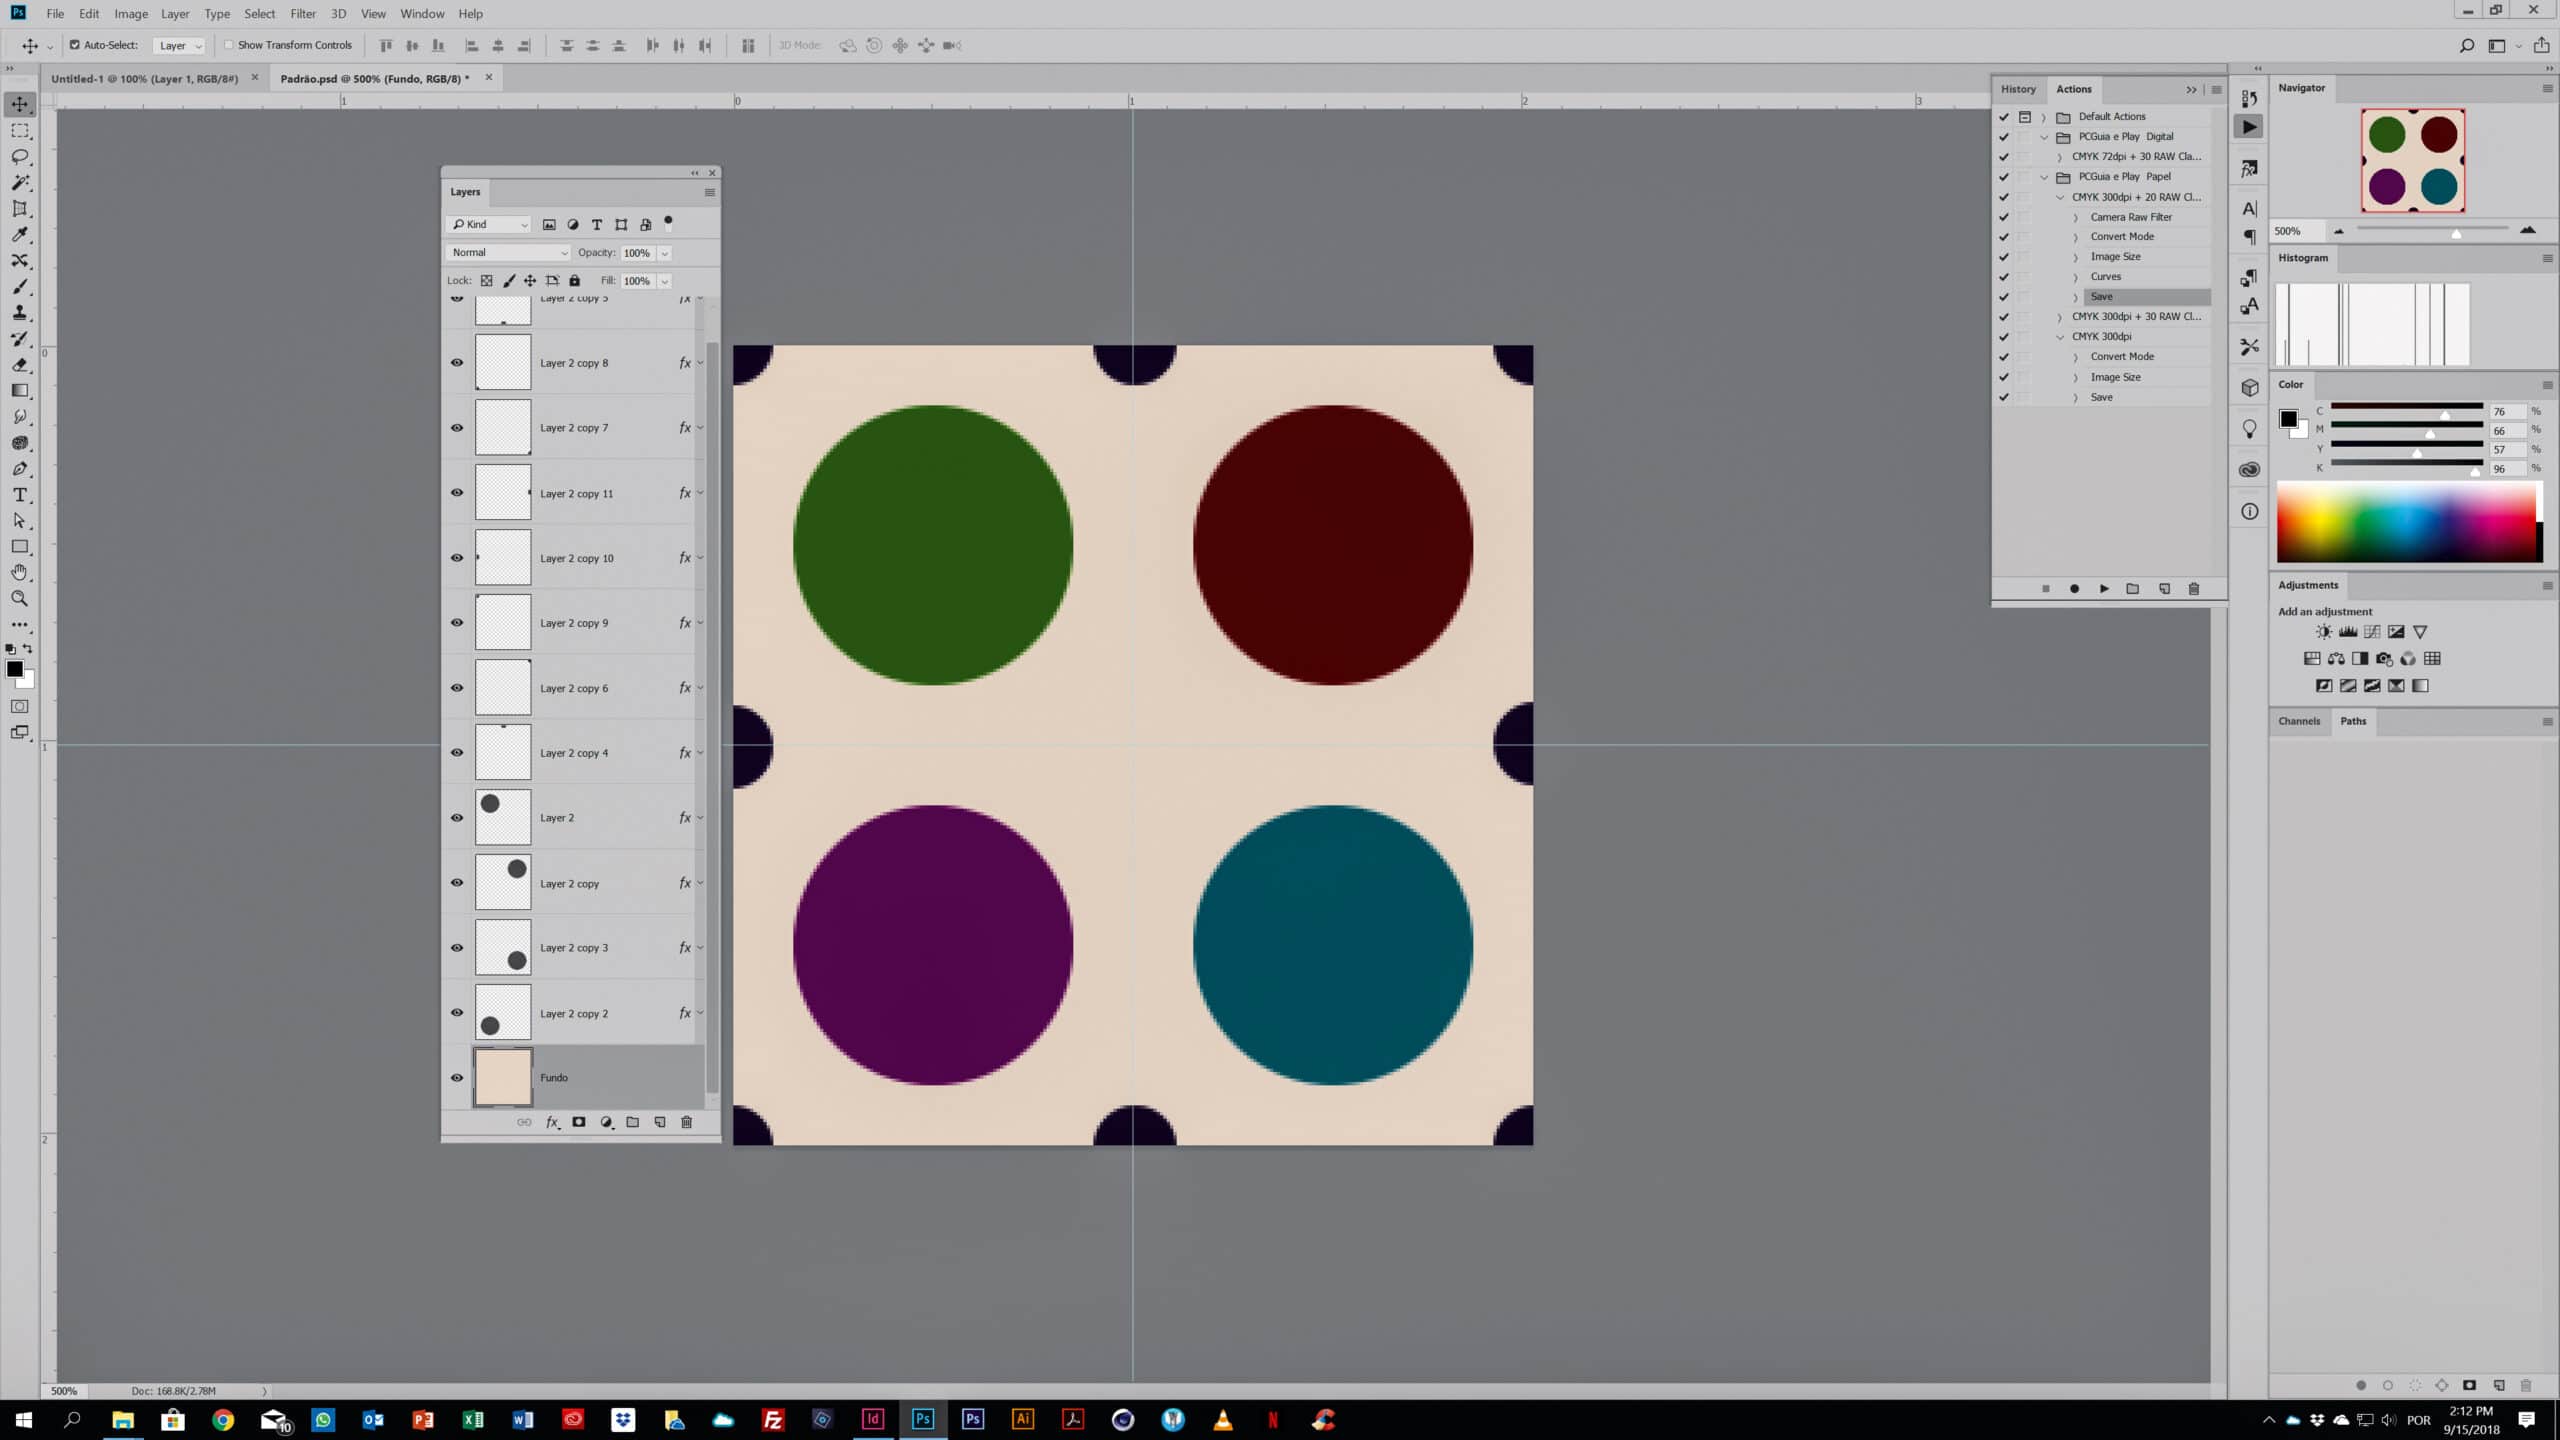Open the Opacity slider dropdown arrow
Screen dimensions: 2560x1440
(665, 253)
